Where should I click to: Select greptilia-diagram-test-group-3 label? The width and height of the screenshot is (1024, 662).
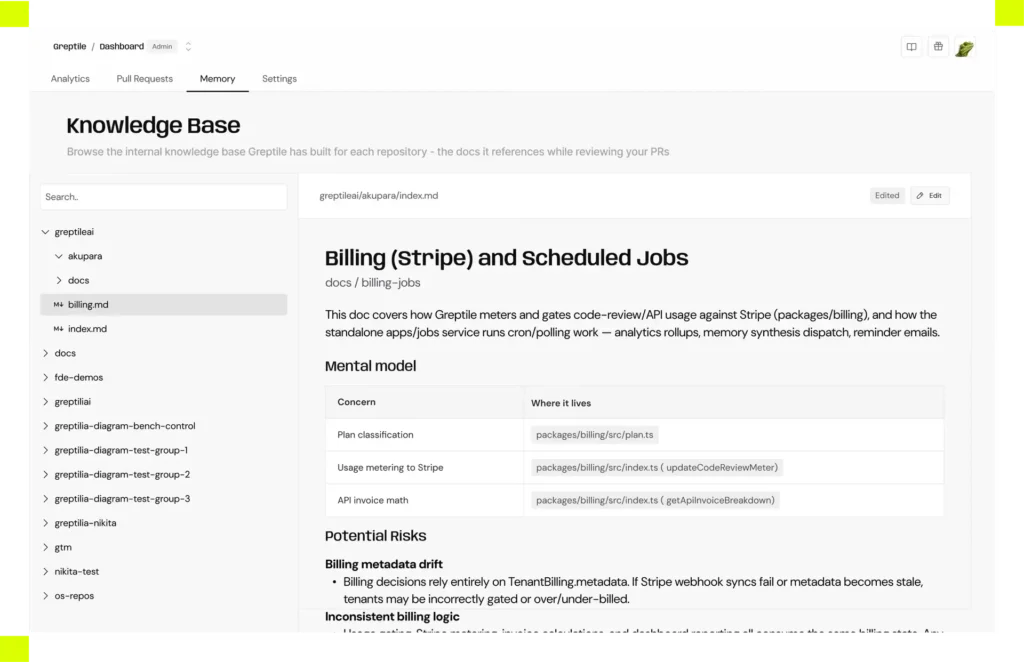tap(122, 499)
